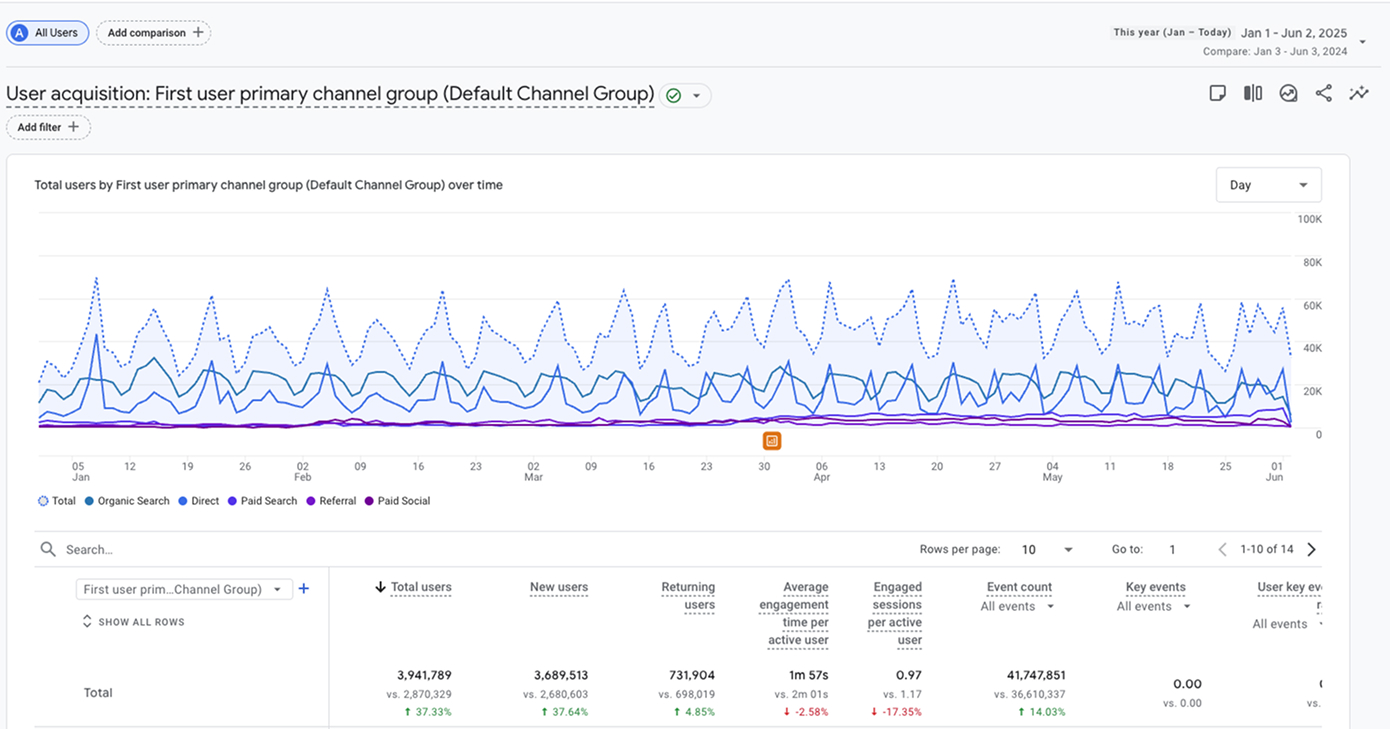Screen dimensions: 1390x729
Task: Click the share report icon
Action: 1323,93
